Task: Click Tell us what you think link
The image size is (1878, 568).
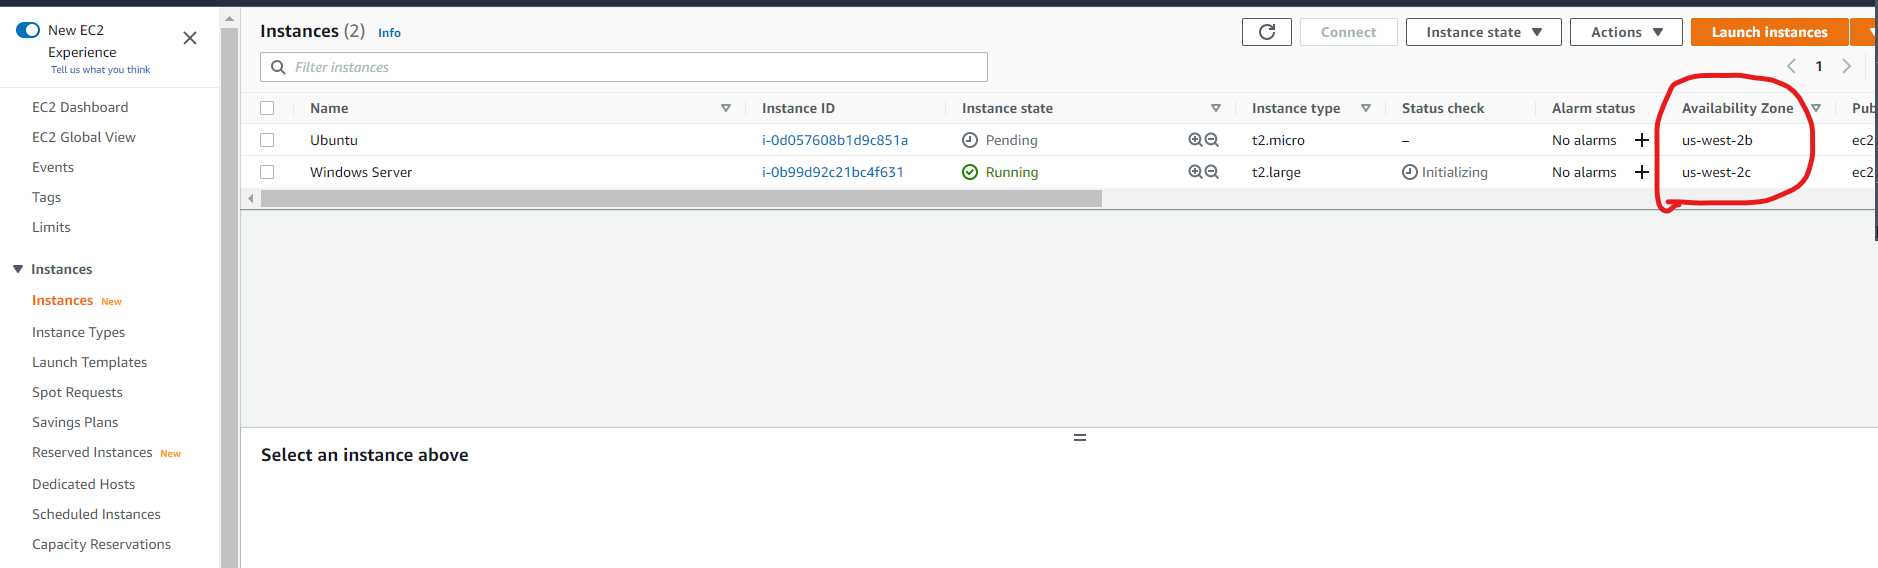Action: coord(100,70)
